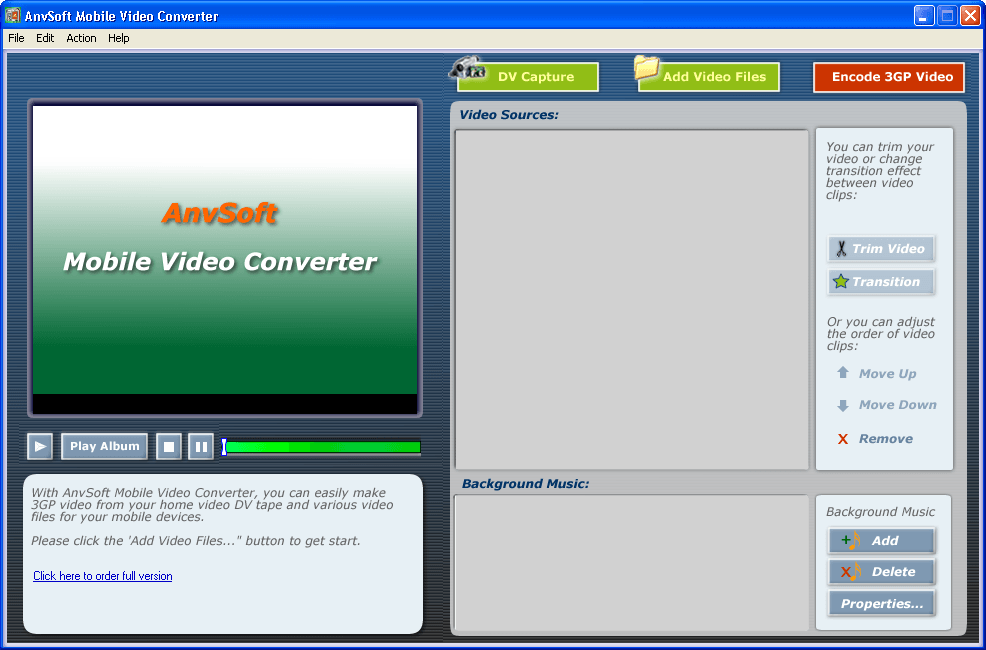Click the down arrow icon beside Move Down

843,405
